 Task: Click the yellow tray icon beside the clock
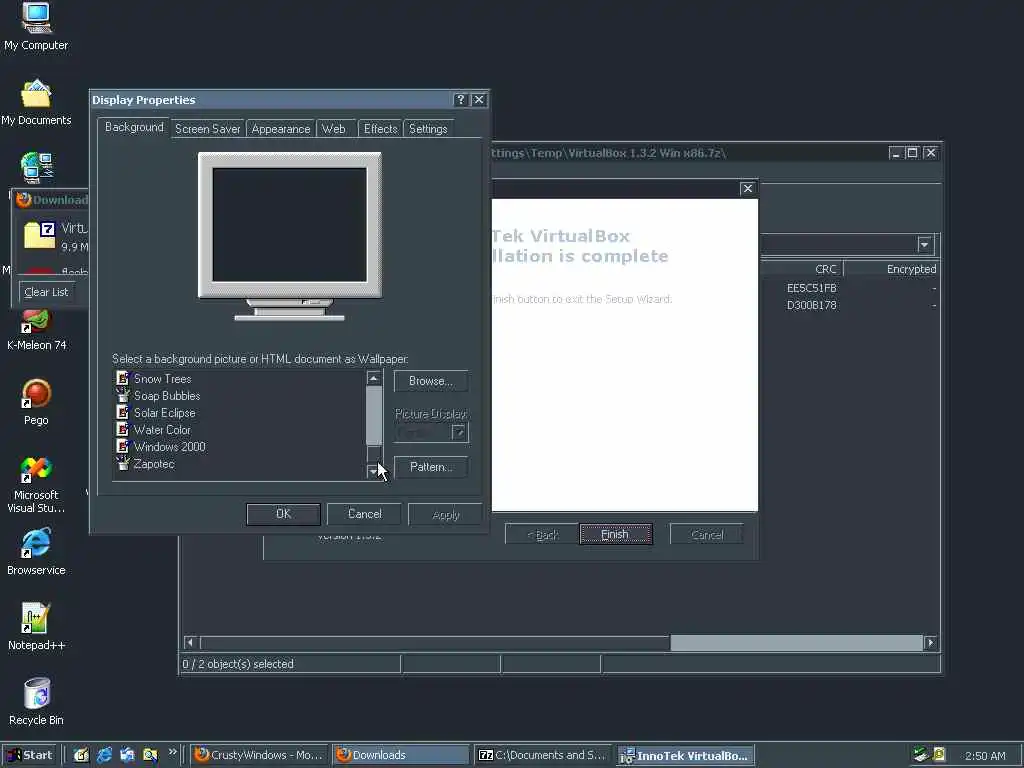939,755
